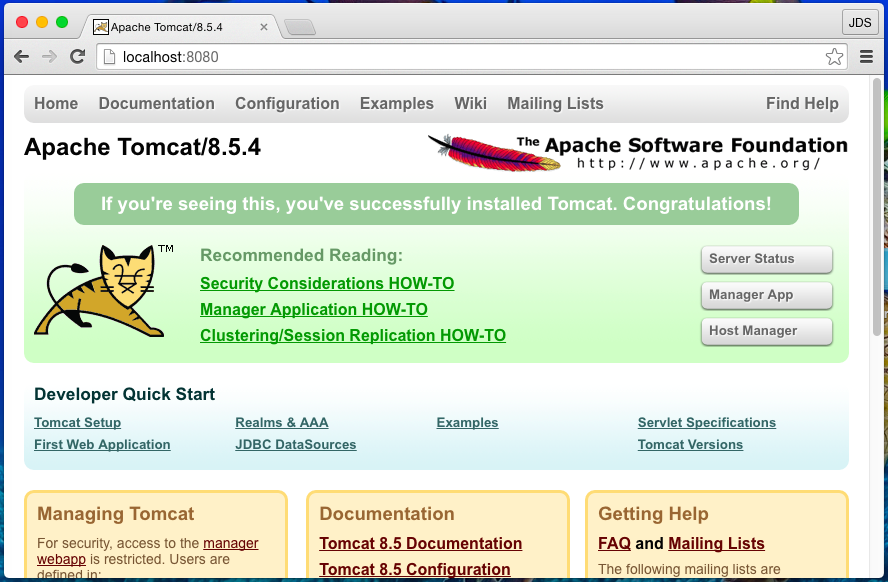Reload the page with the refresh icon
The image size is (888, 582).
78,57
